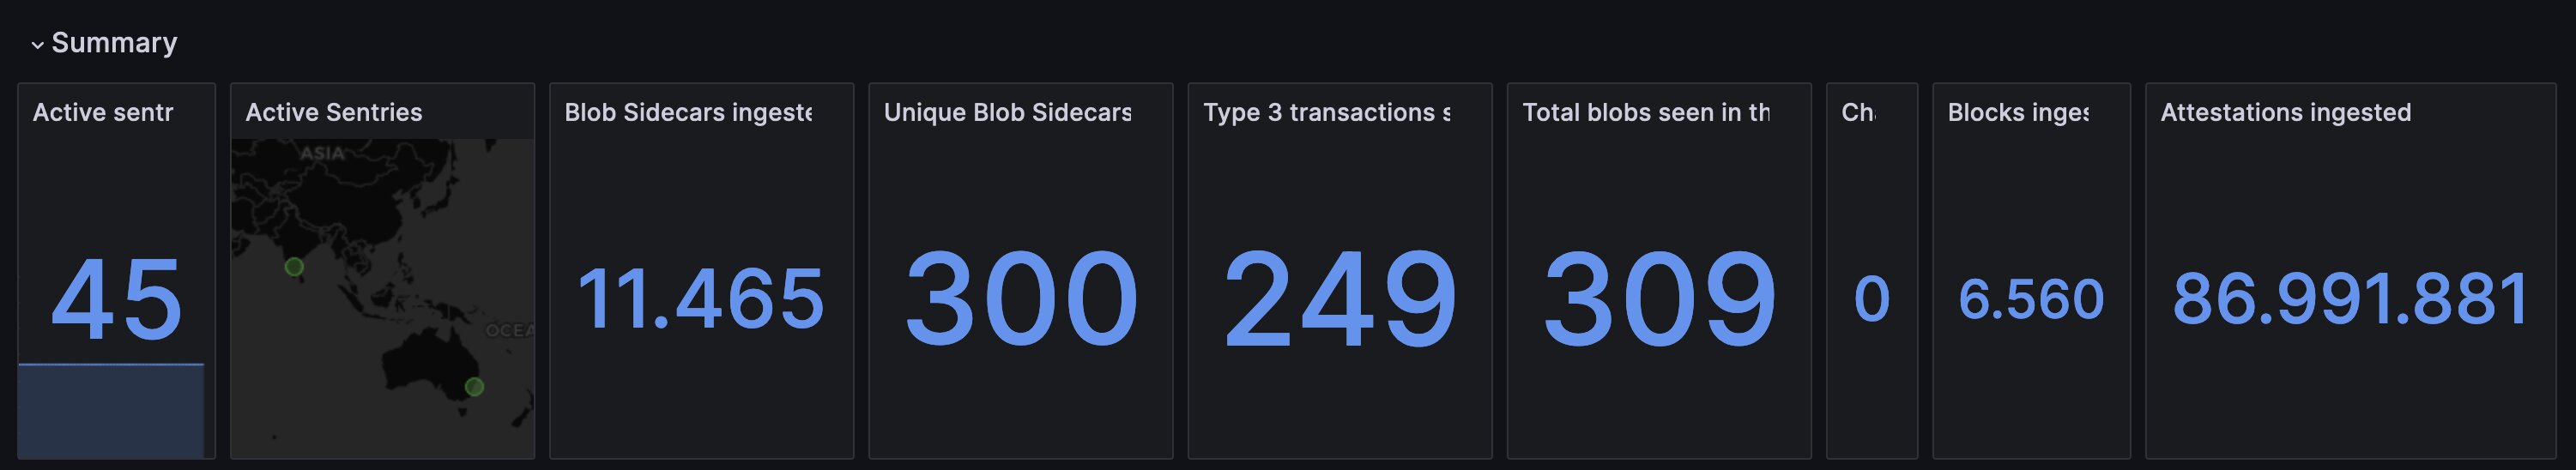Screen dimensions: 2576x470
Task: Click the unique blob sidecars value 300
Action: 1021,299
